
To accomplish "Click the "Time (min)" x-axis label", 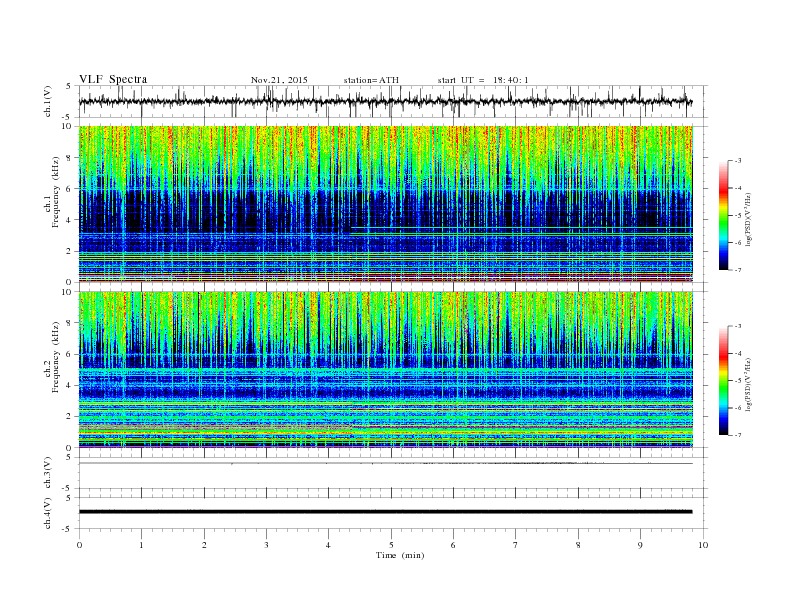I will 400,555.
